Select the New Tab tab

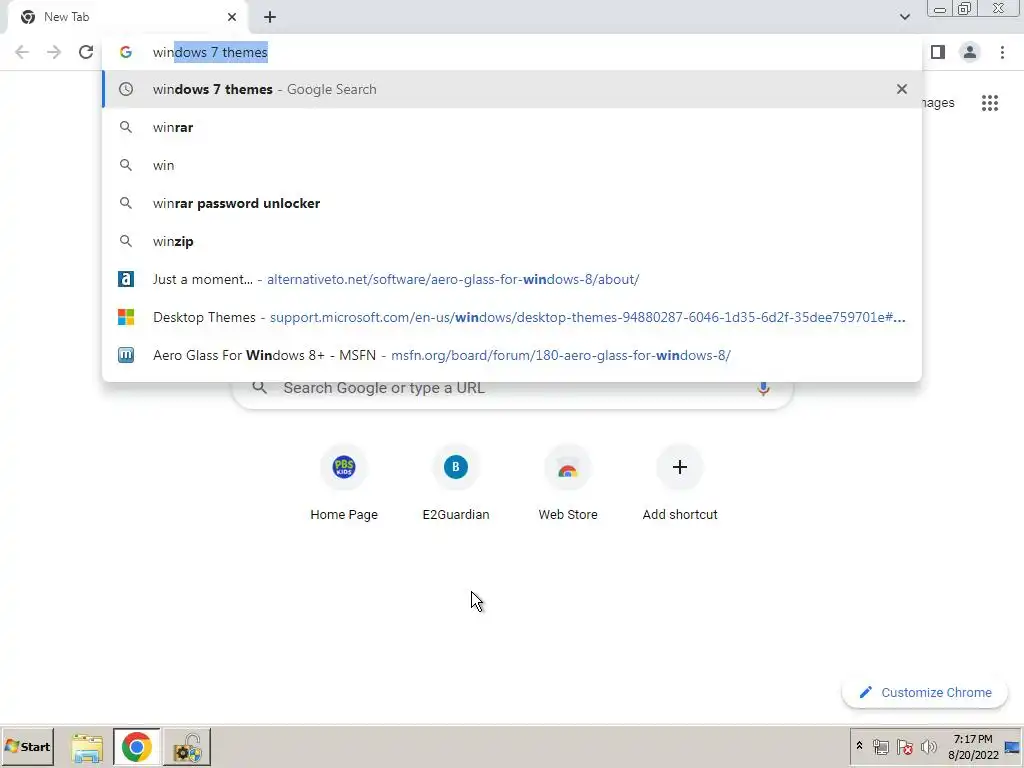[127, 17]
